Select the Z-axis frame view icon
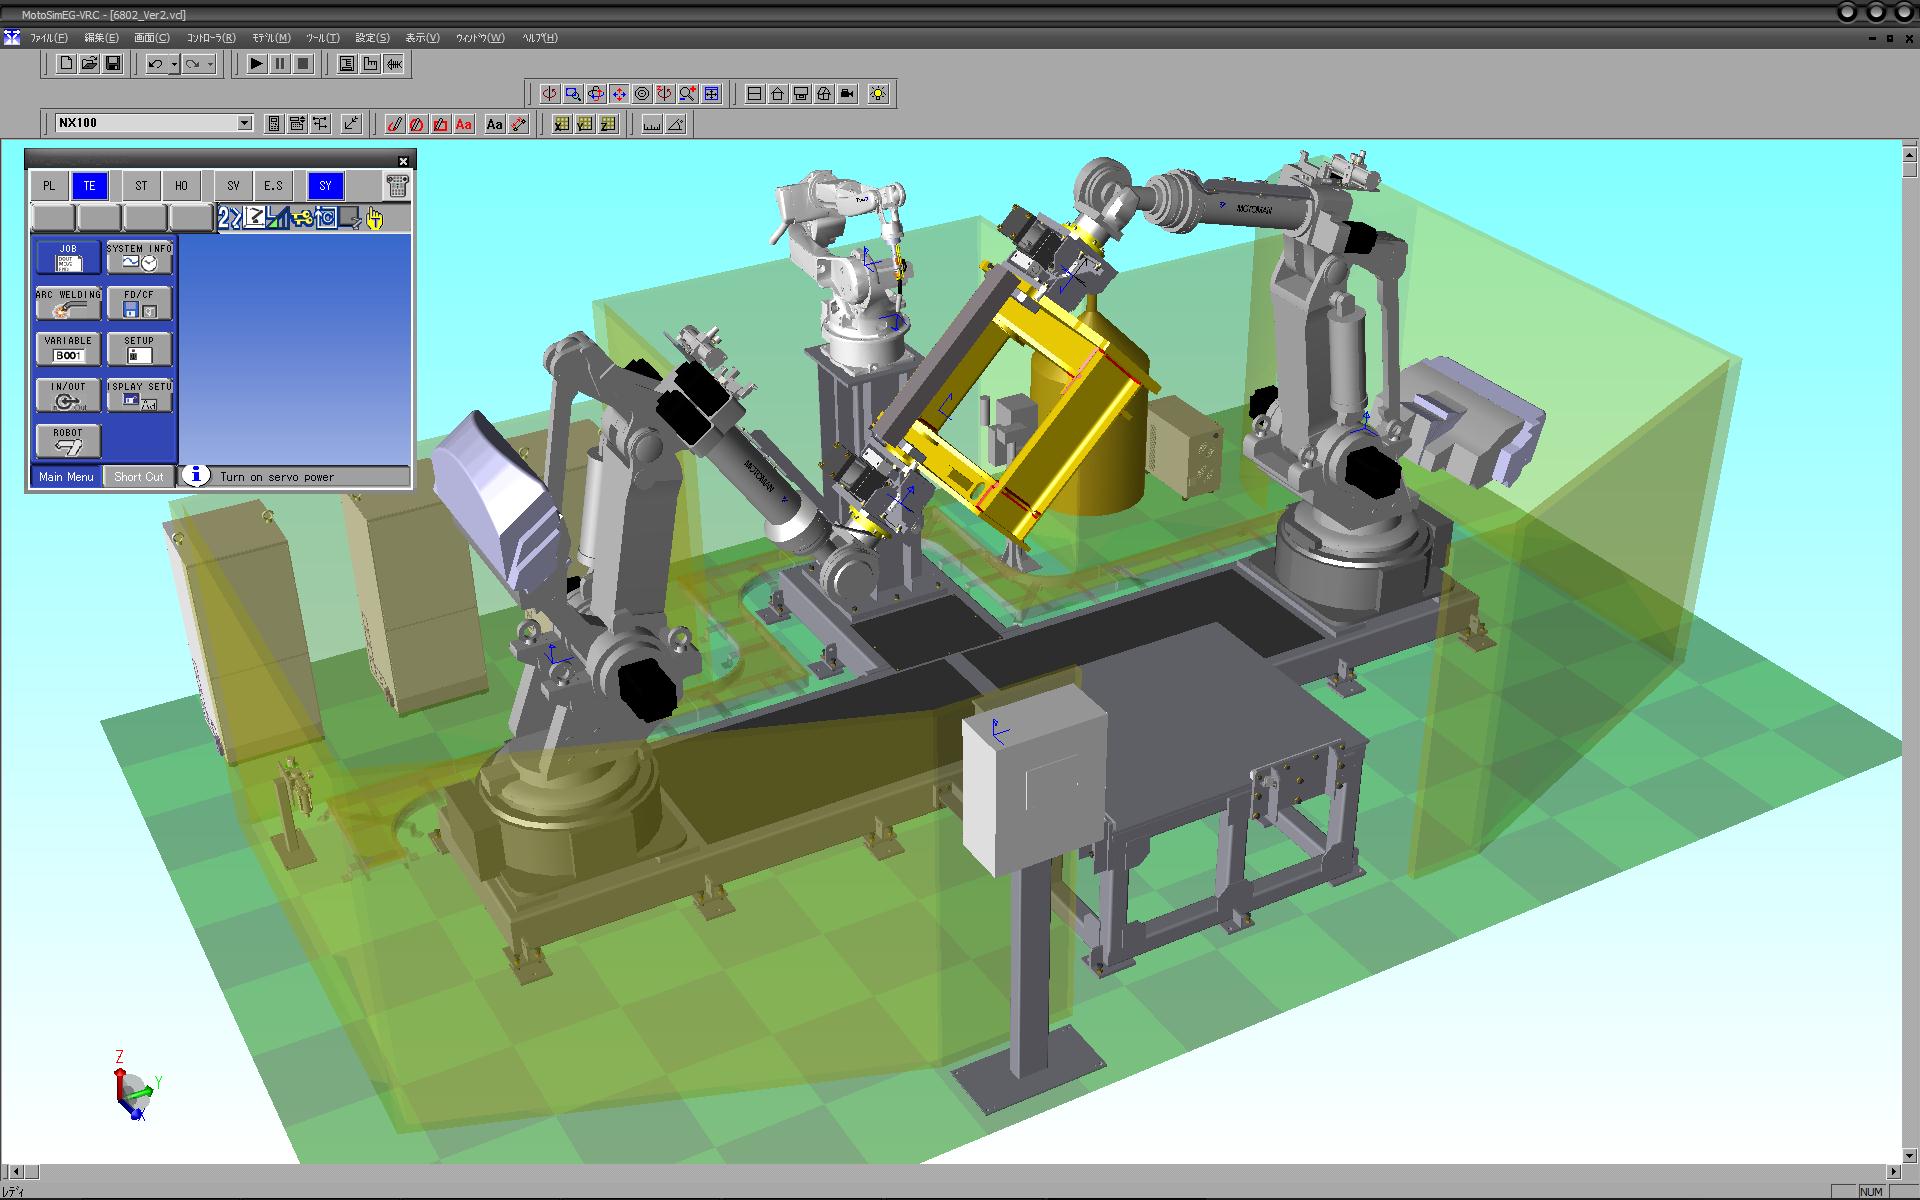The image size is (1920, 1200). click(x=607, y=124)
